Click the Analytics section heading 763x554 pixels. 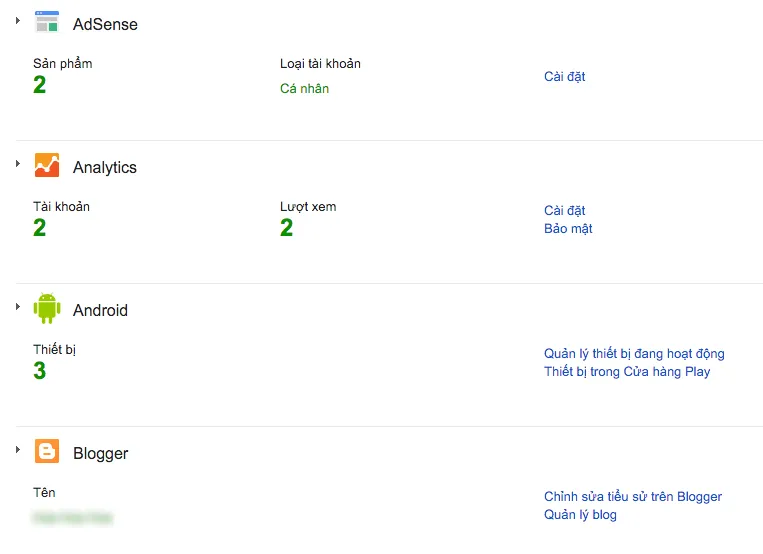105,167
